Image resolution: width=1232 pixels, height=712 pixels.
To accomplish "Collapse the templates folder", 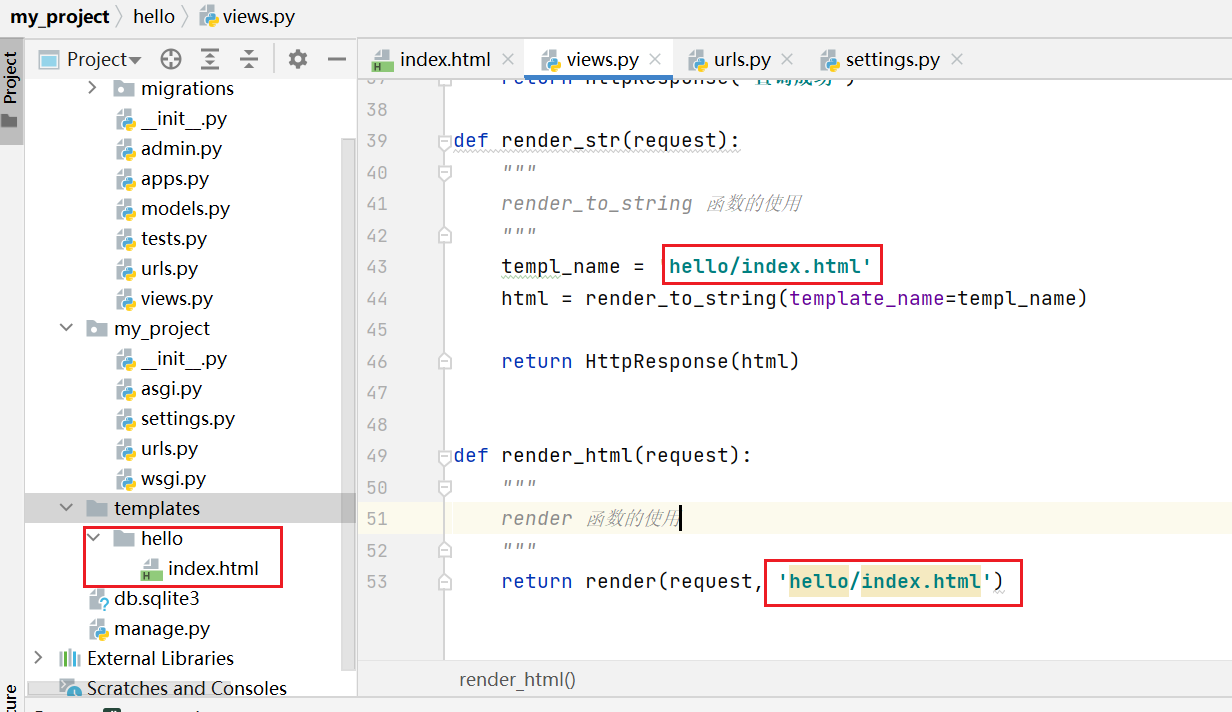I will click(x=66, y=508).
